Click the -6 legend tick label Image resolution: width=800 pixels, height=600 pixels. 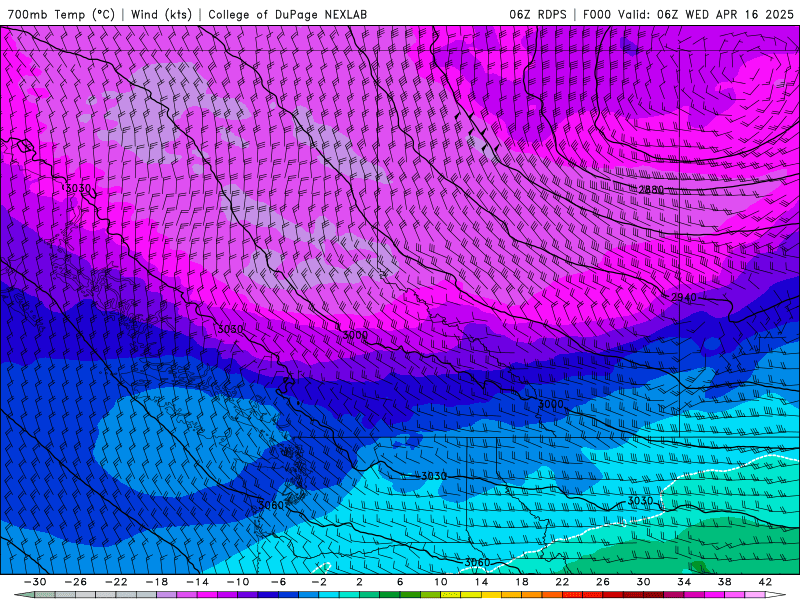[279, 582]
